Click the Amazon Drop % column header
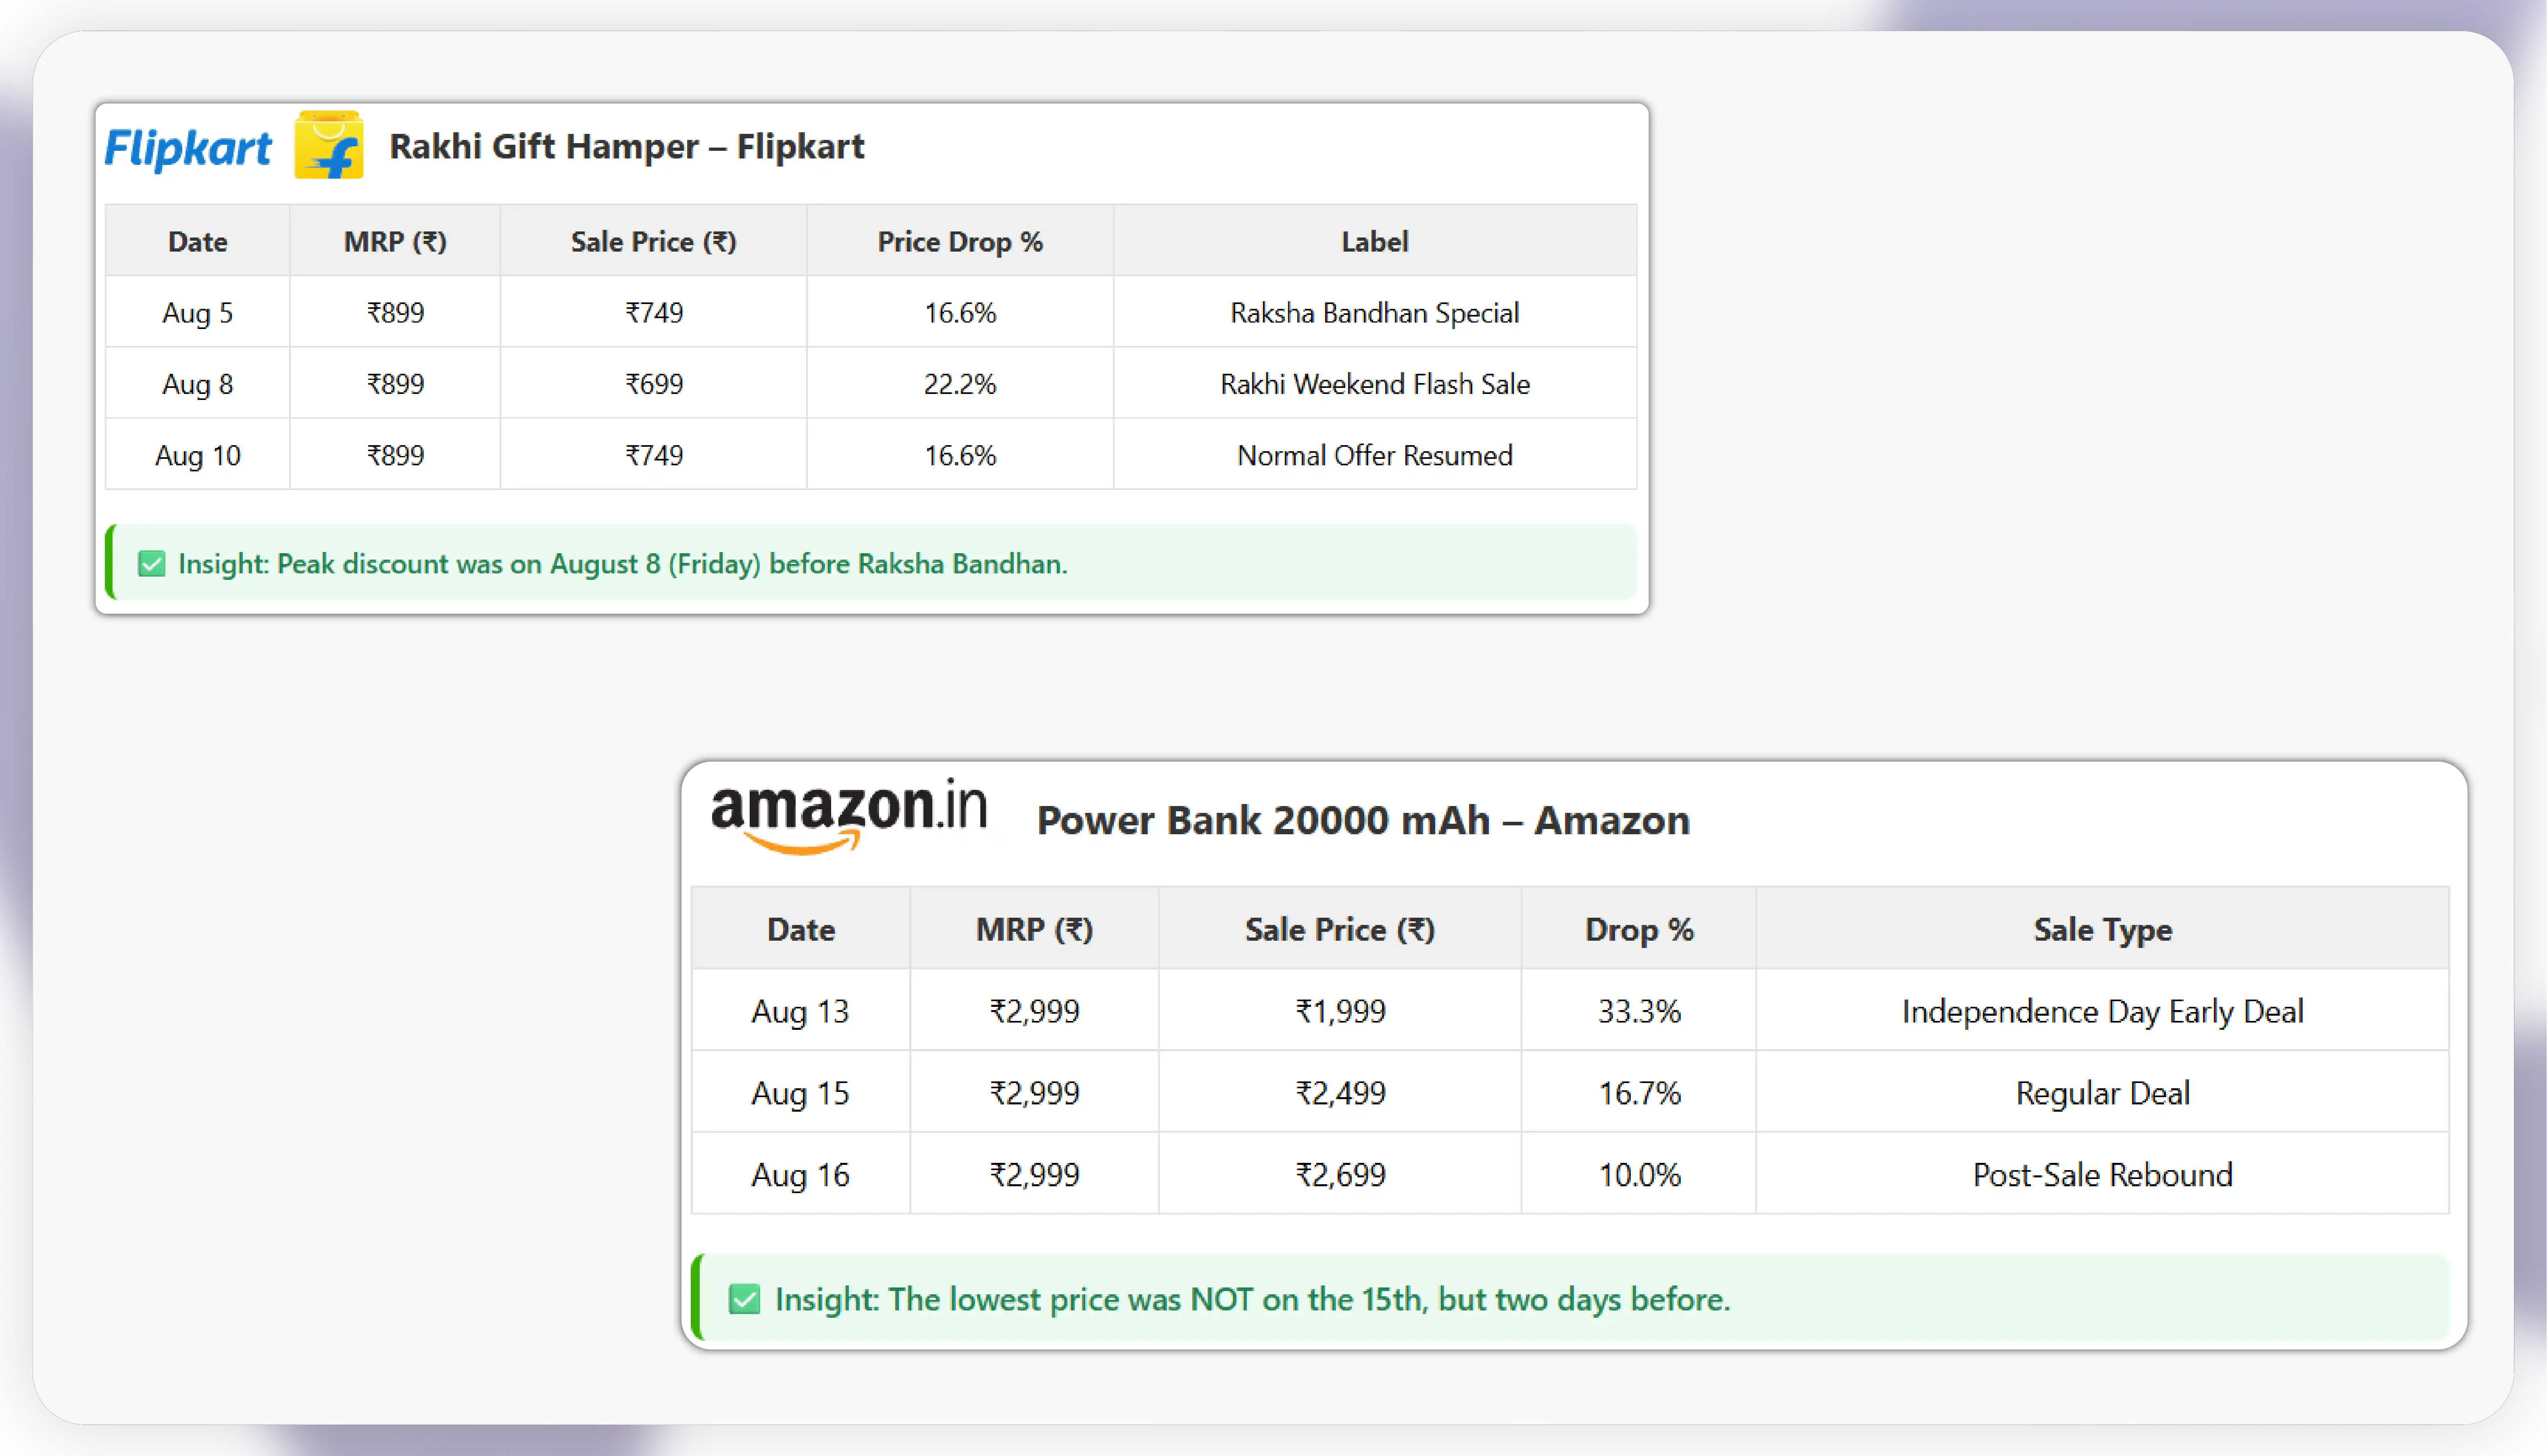 1638,929
